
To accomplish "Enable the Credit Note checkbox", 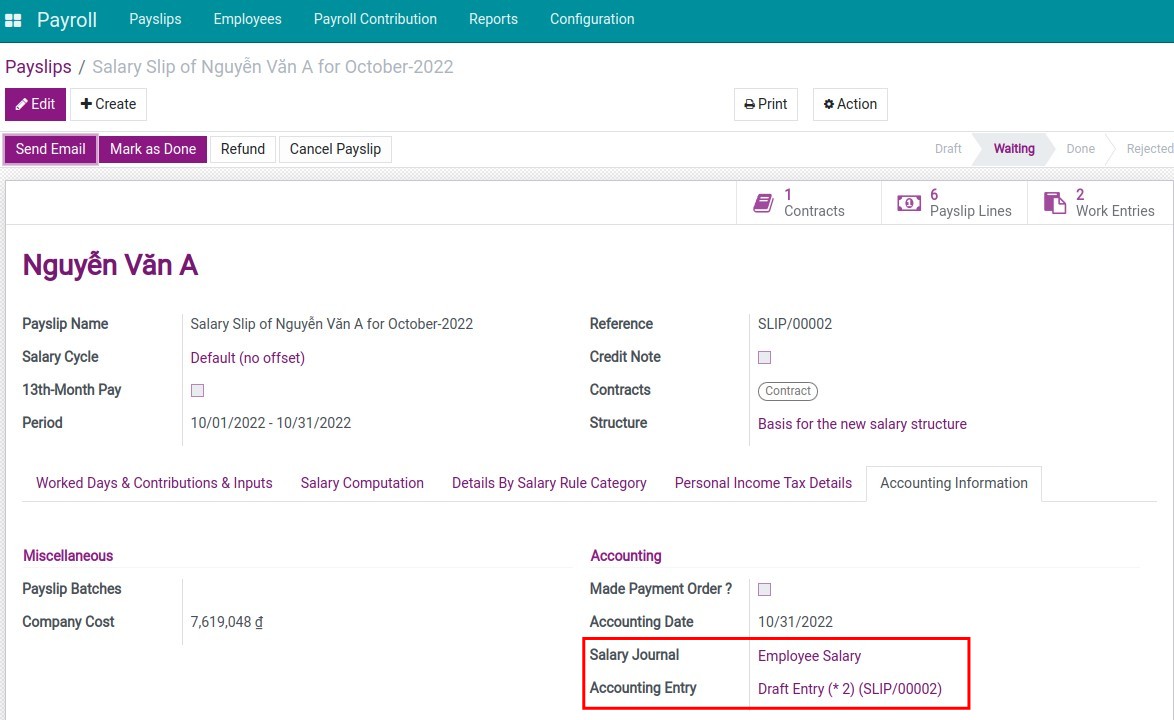I will coord(764,357).
